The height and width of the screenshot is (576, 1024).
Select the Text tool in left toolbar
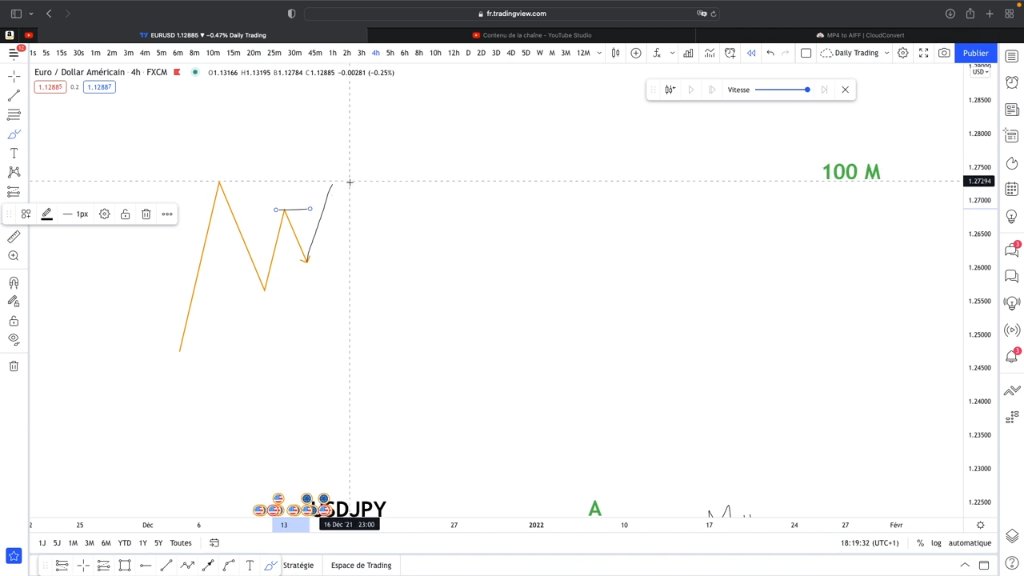pos(14,153)
